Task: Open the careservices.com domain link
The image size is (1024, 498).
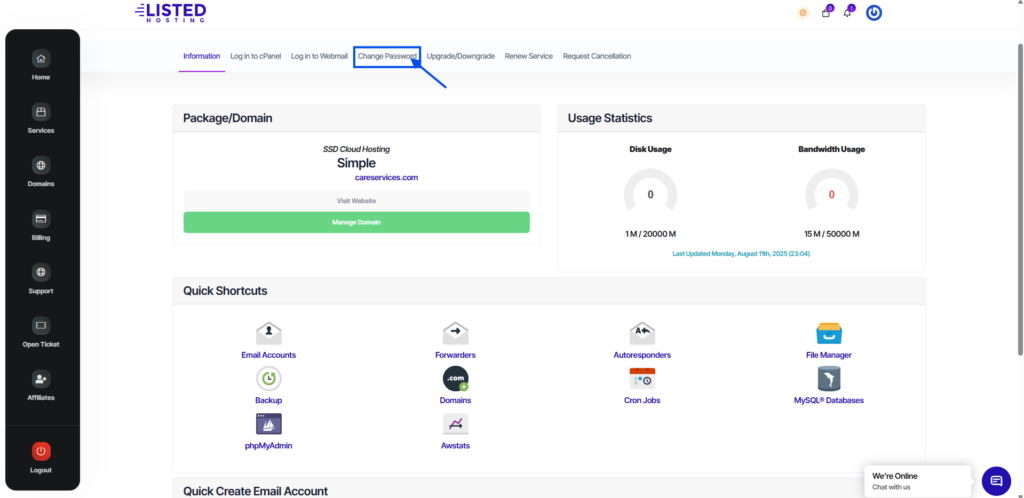Action: pyautogui.click(x=386, y=177)
